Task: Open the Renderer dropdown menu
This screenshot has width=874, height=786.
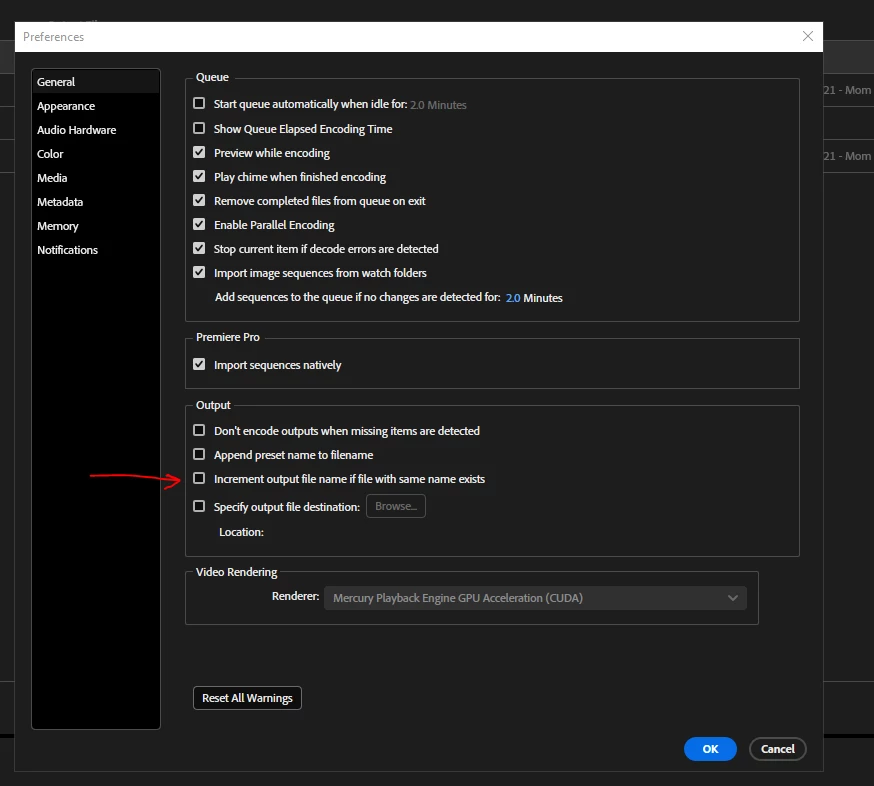Action: (x=535, y=598)
